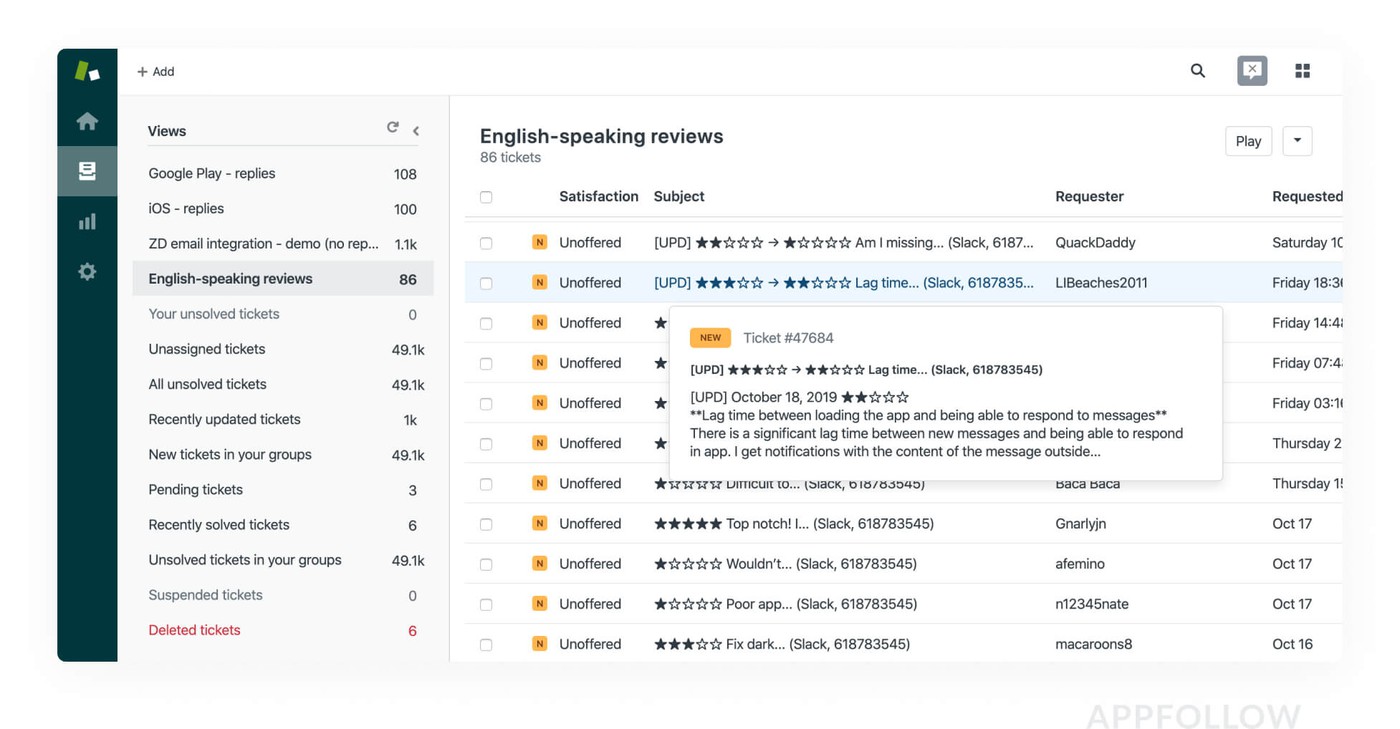Open Recently updated tickets view
1400x729 pixels.
click(283, 419)
